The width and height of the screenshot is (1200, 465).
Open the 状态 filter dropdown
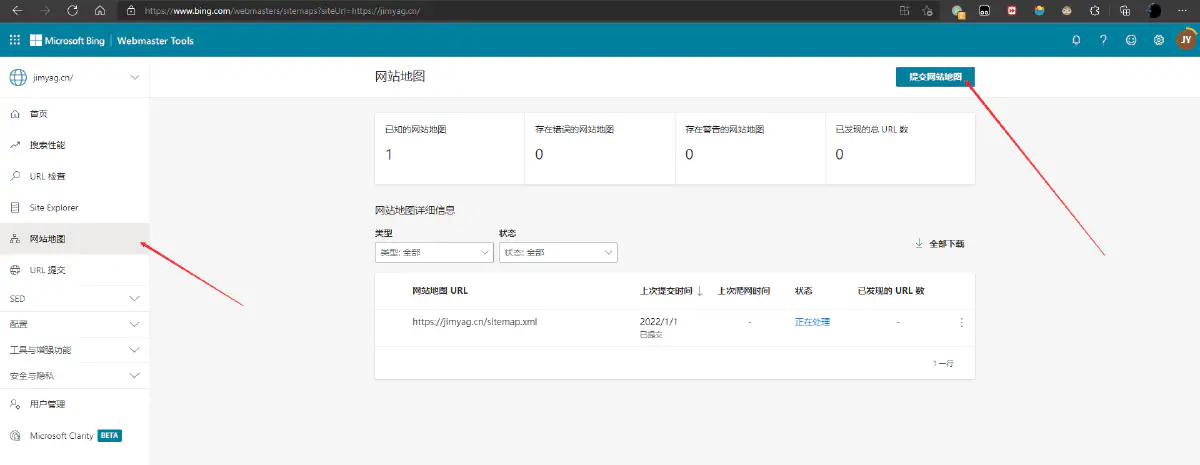pyautogui.click(x=558, y=253)
